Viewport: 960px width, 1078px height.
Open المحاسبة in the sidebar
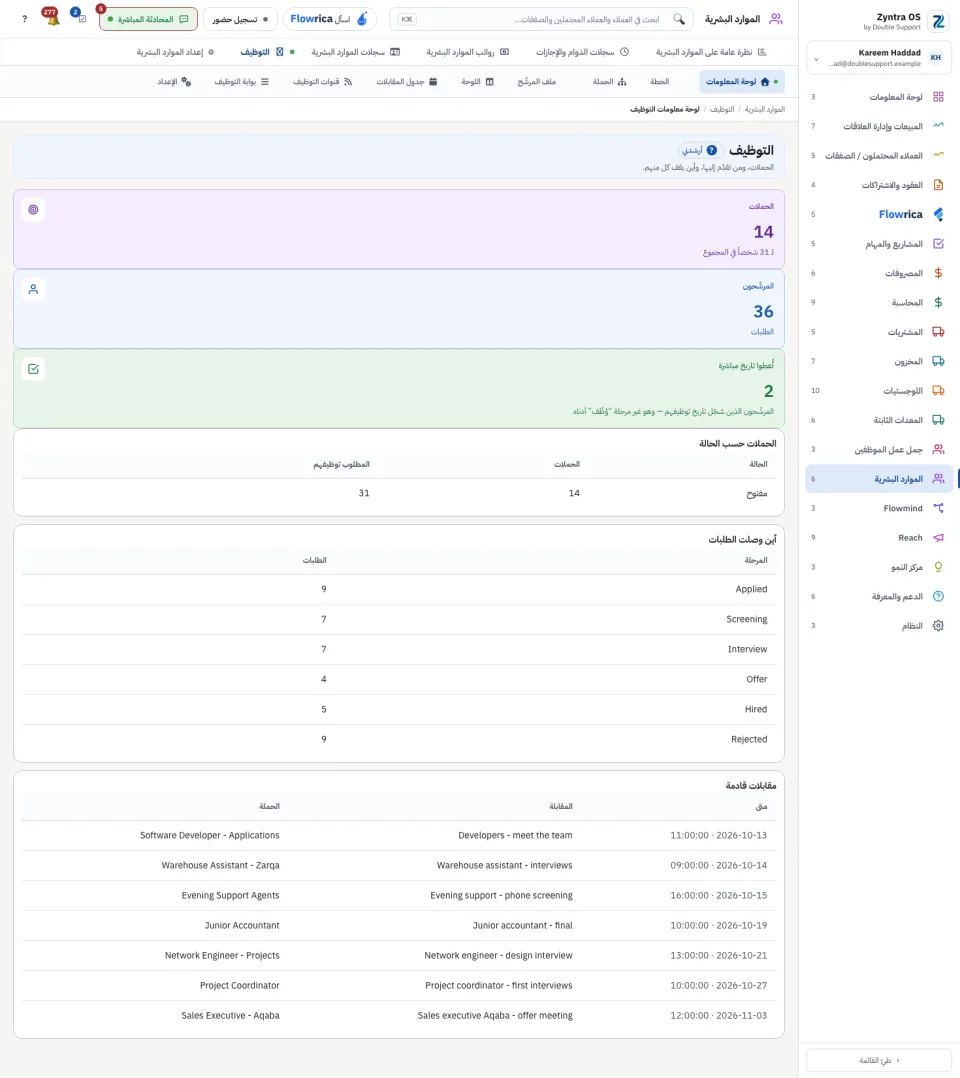click(x=880, y=302)
